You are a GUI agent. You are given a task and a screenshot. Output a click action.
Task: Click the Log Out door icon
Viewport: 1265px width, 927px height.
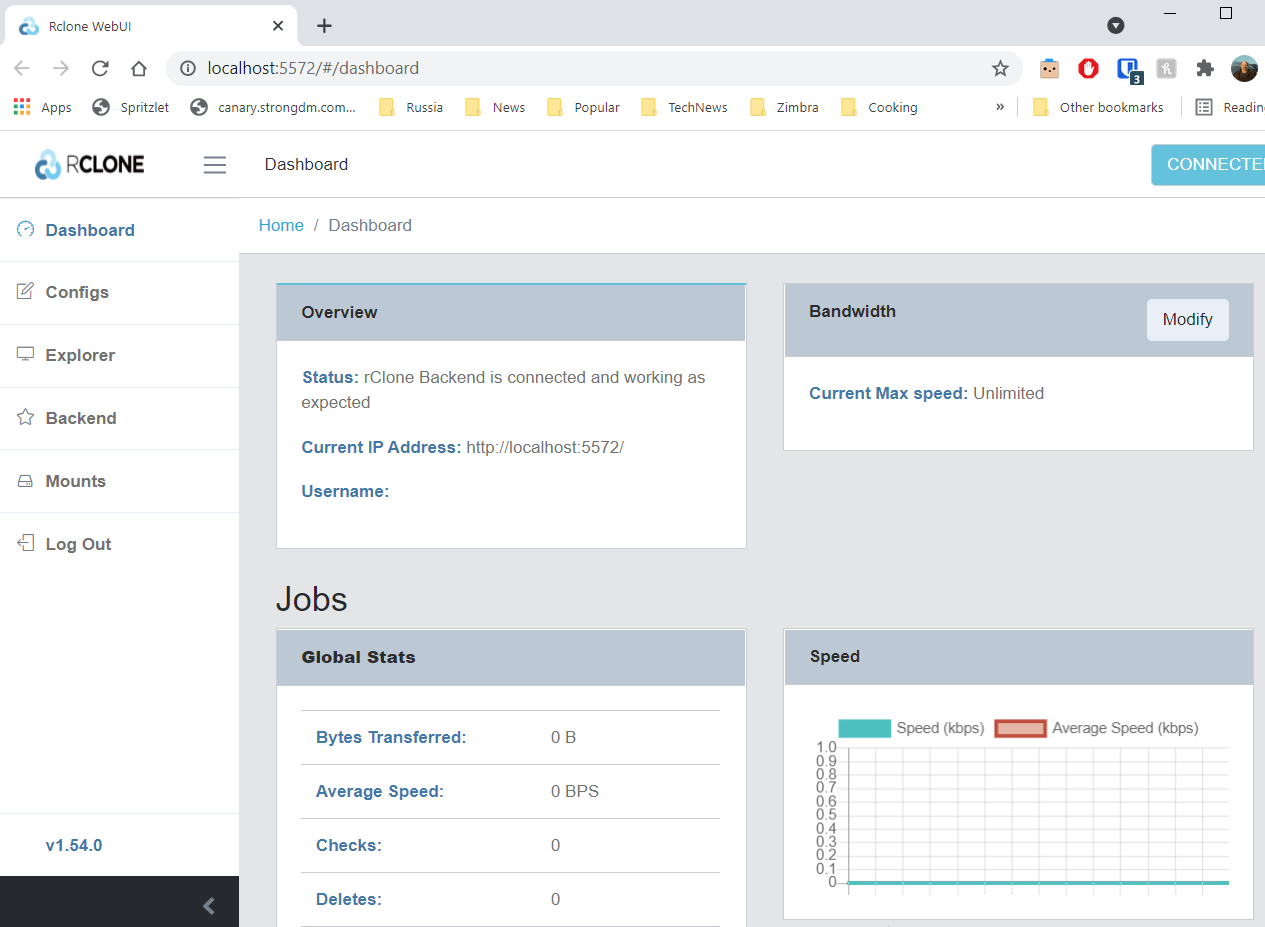tap(26, 543)
